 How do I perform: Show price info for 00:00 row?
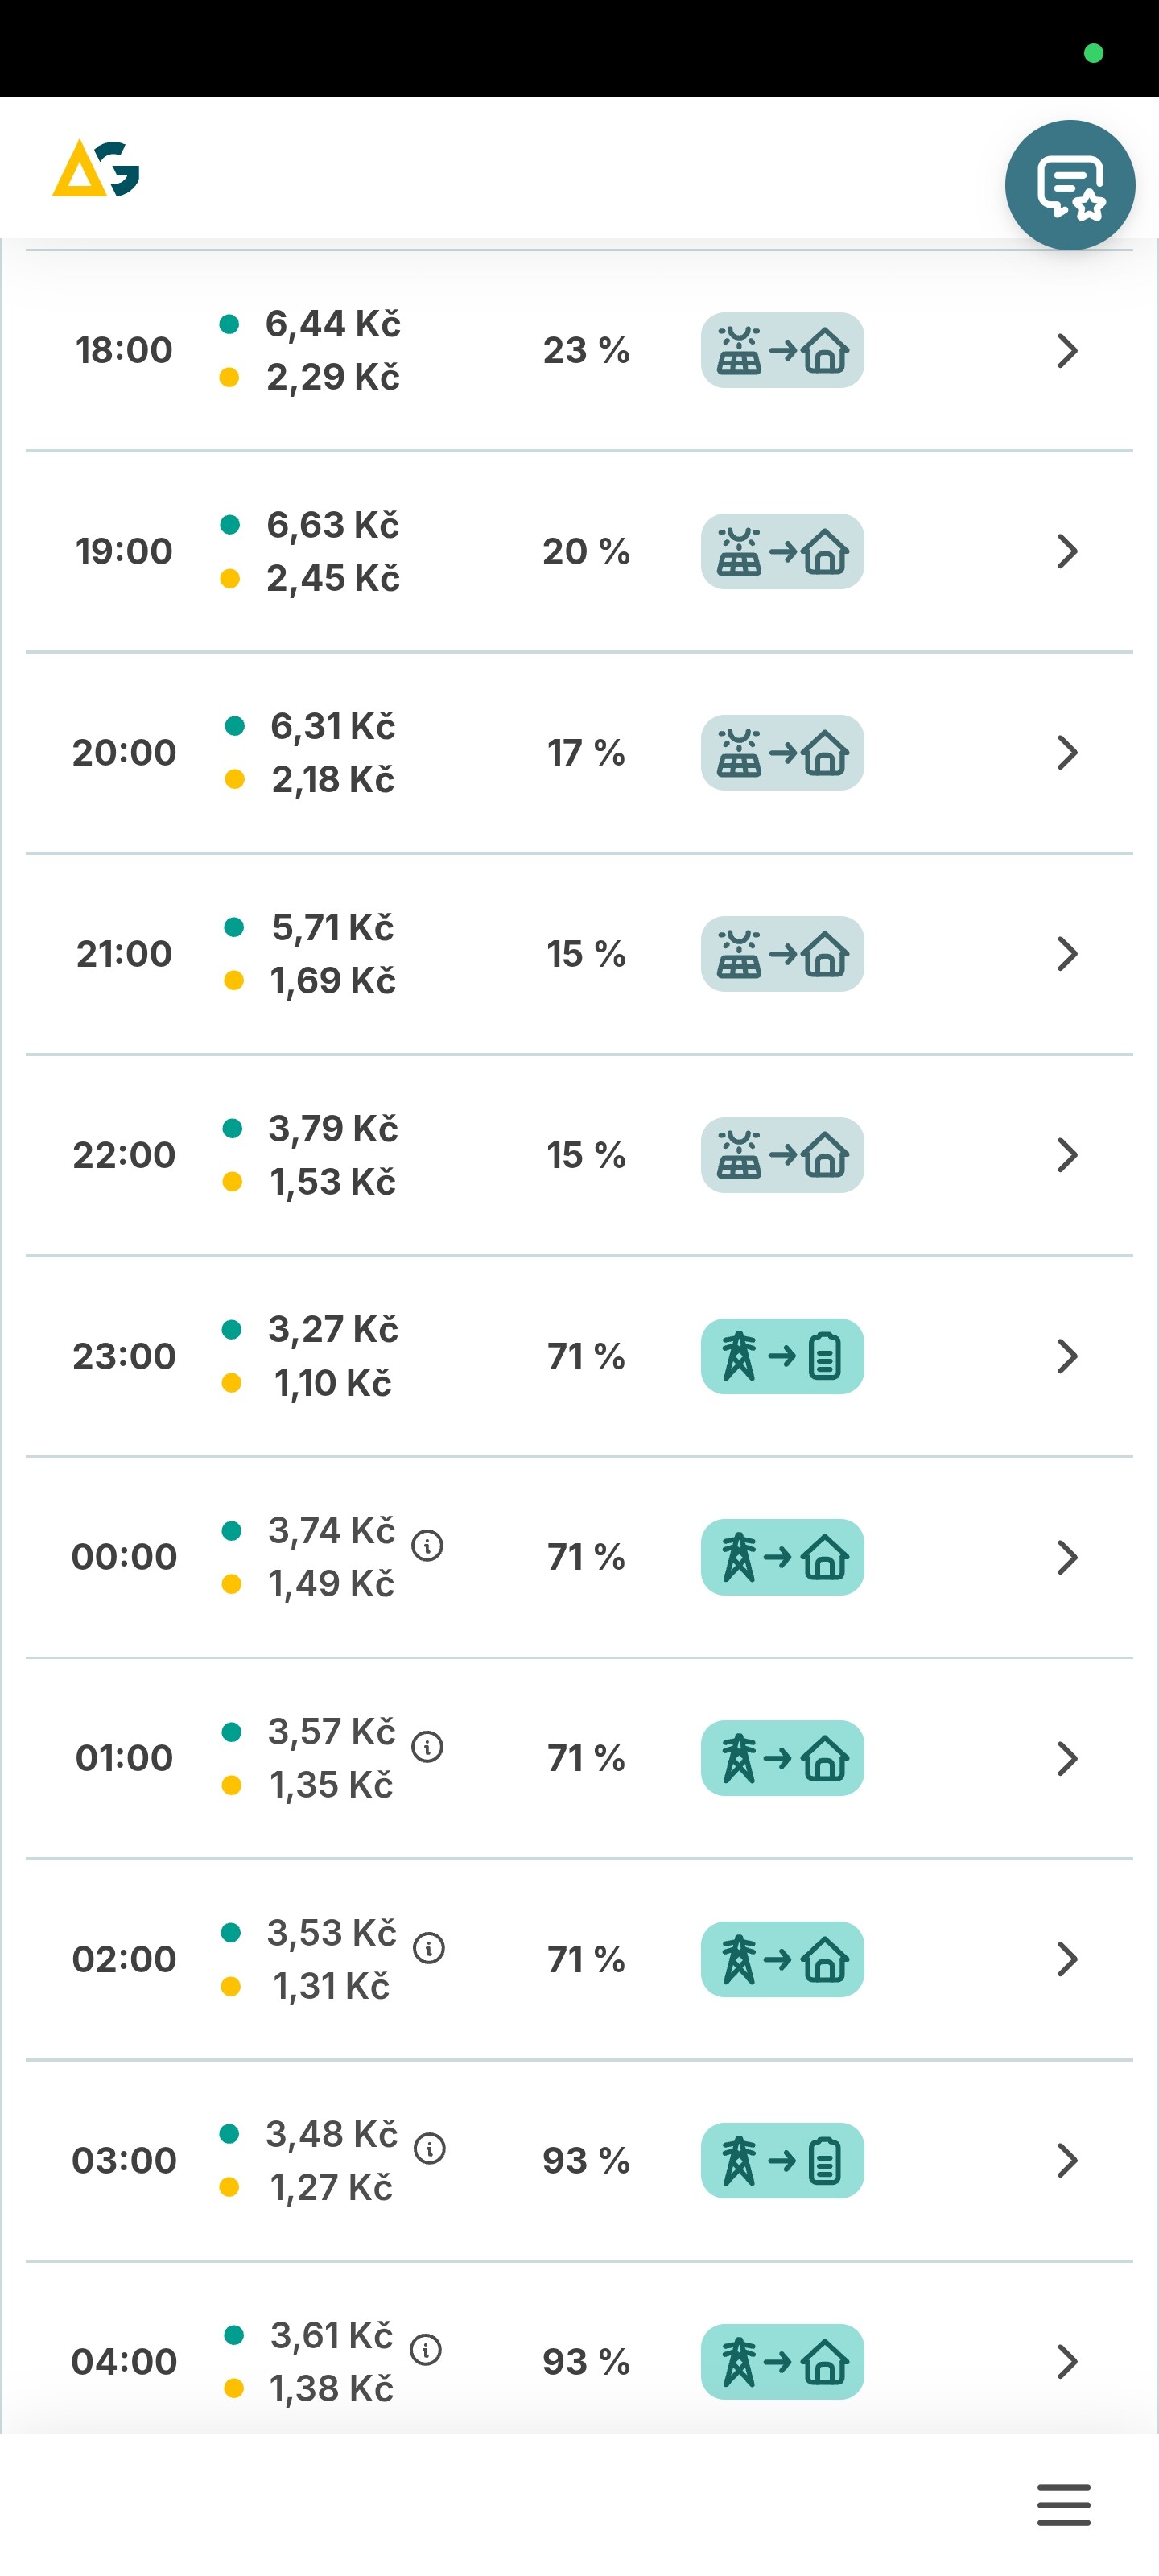(428, 1545)
